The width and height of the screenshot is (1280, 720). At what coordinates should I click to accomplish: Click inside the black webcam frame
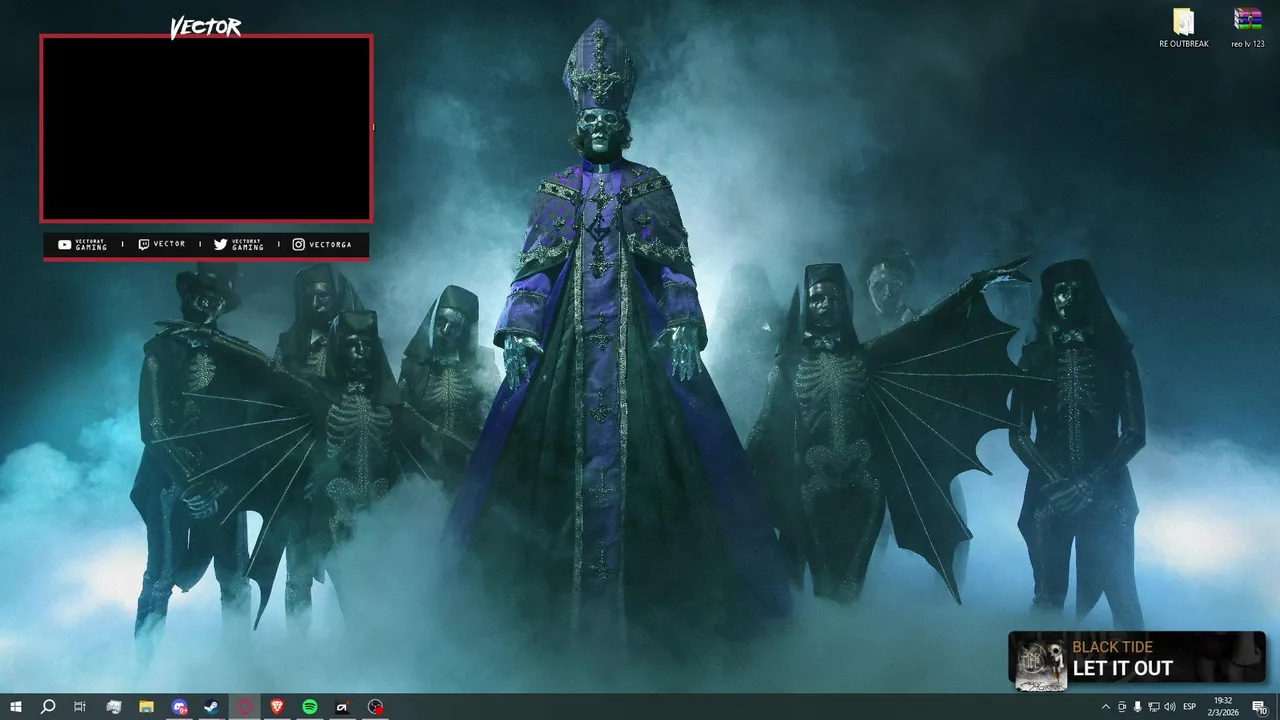(206, 128)
